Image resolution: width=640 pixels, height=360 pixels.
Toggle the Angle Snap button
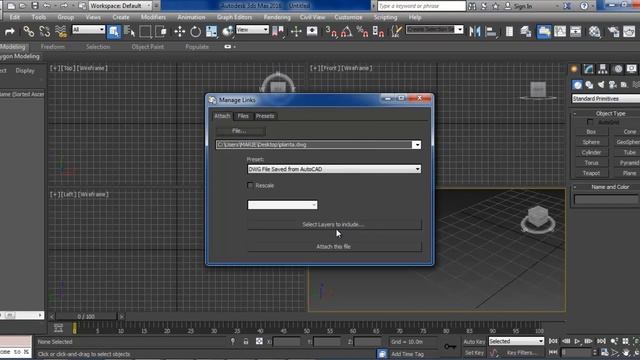[x=347, y=31]
